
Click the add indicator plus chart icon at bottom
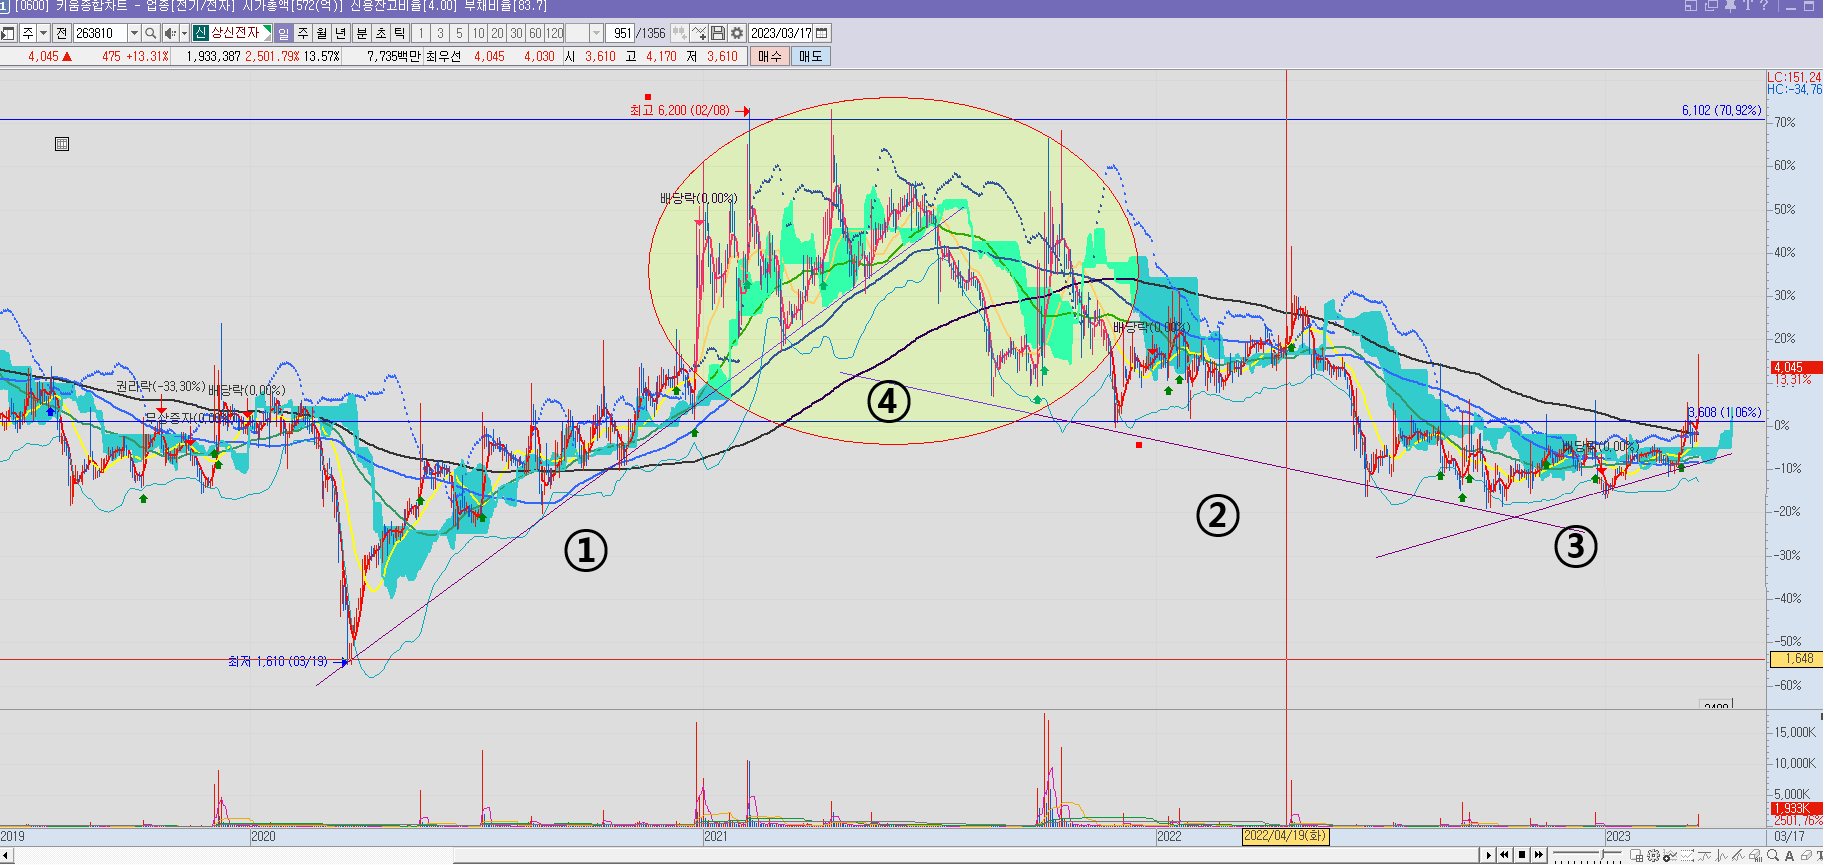(x=1670, y=855)
